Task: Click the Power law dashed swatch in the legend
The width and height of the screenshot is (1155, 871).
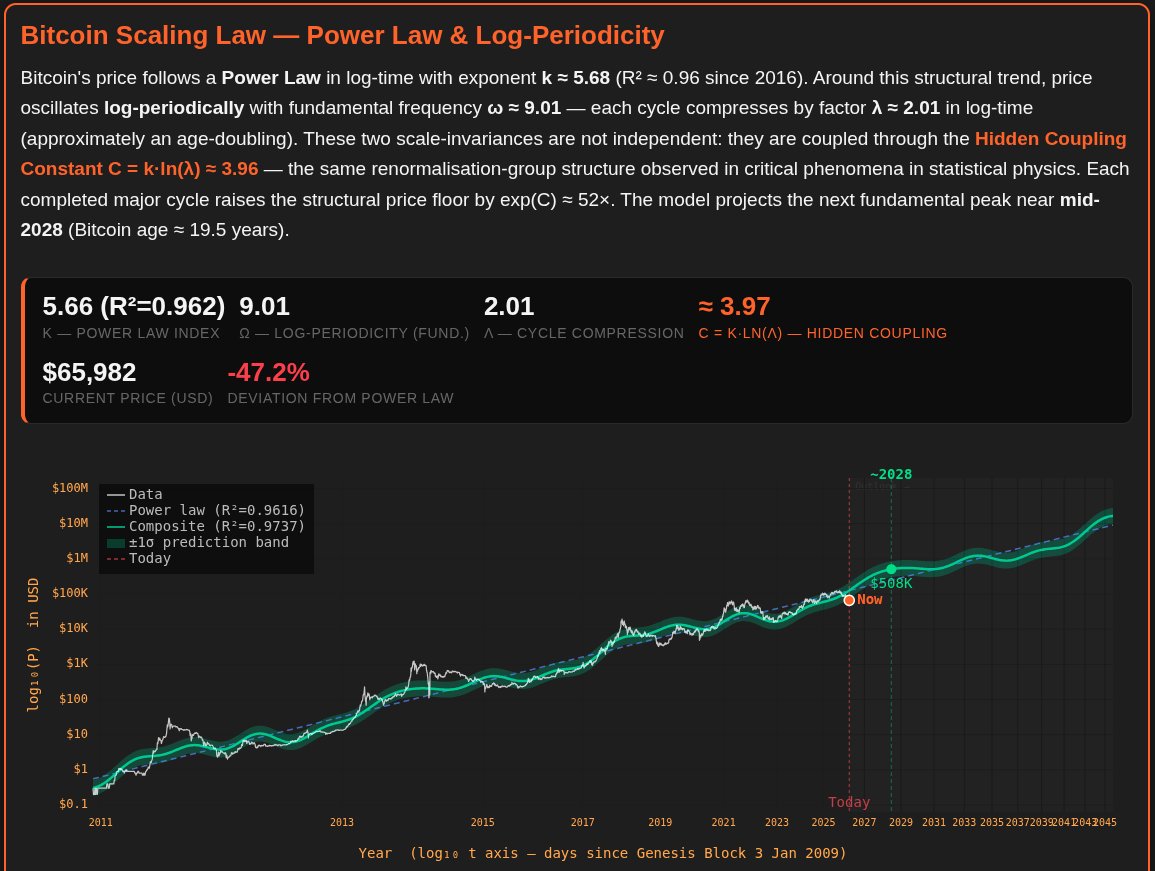Action: pyautogui.click(x=116, y=510)
